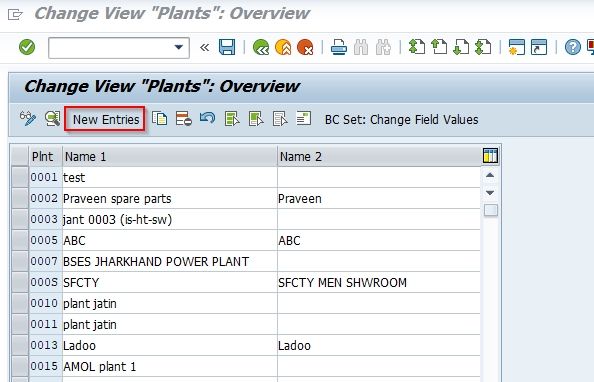Click the yellow Exit icon

coord(283,47)
